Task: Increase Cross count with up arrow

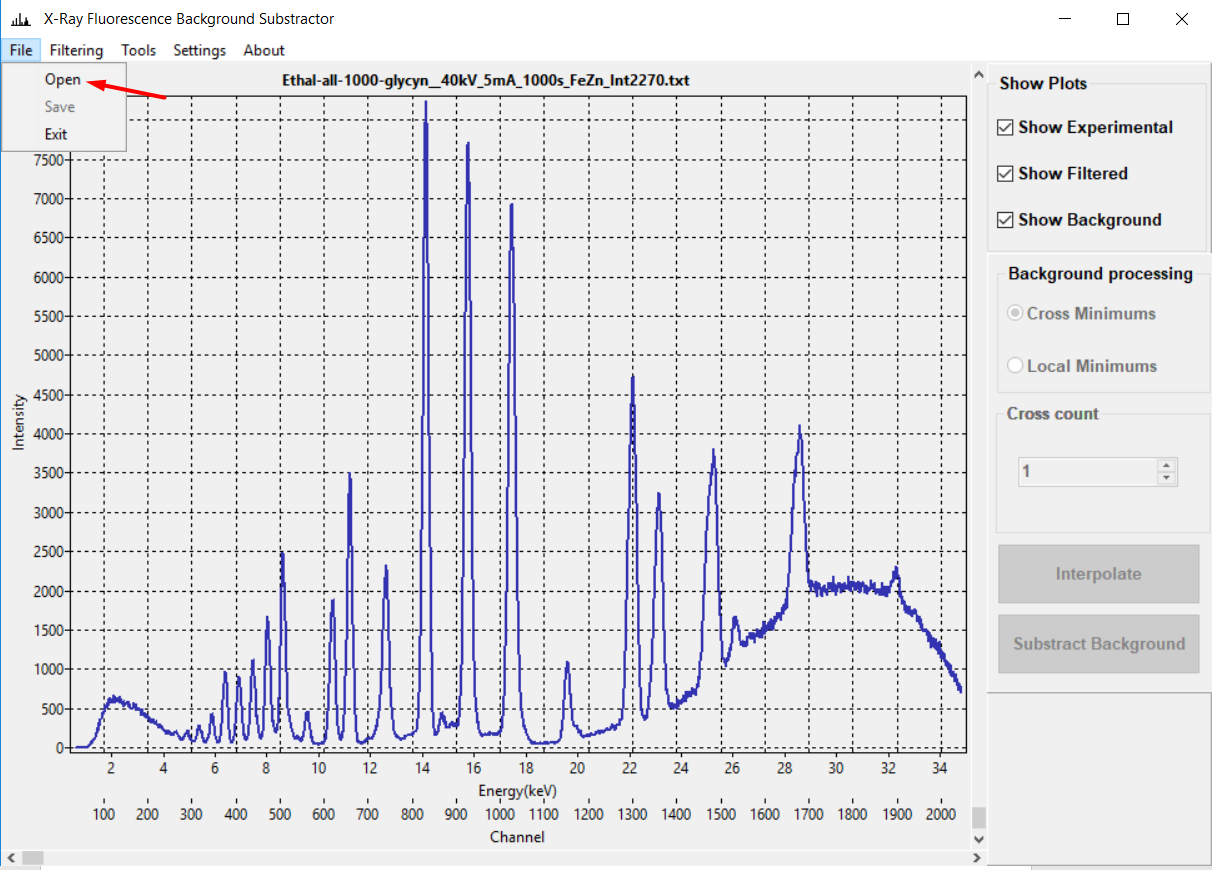Action: 1166,465
